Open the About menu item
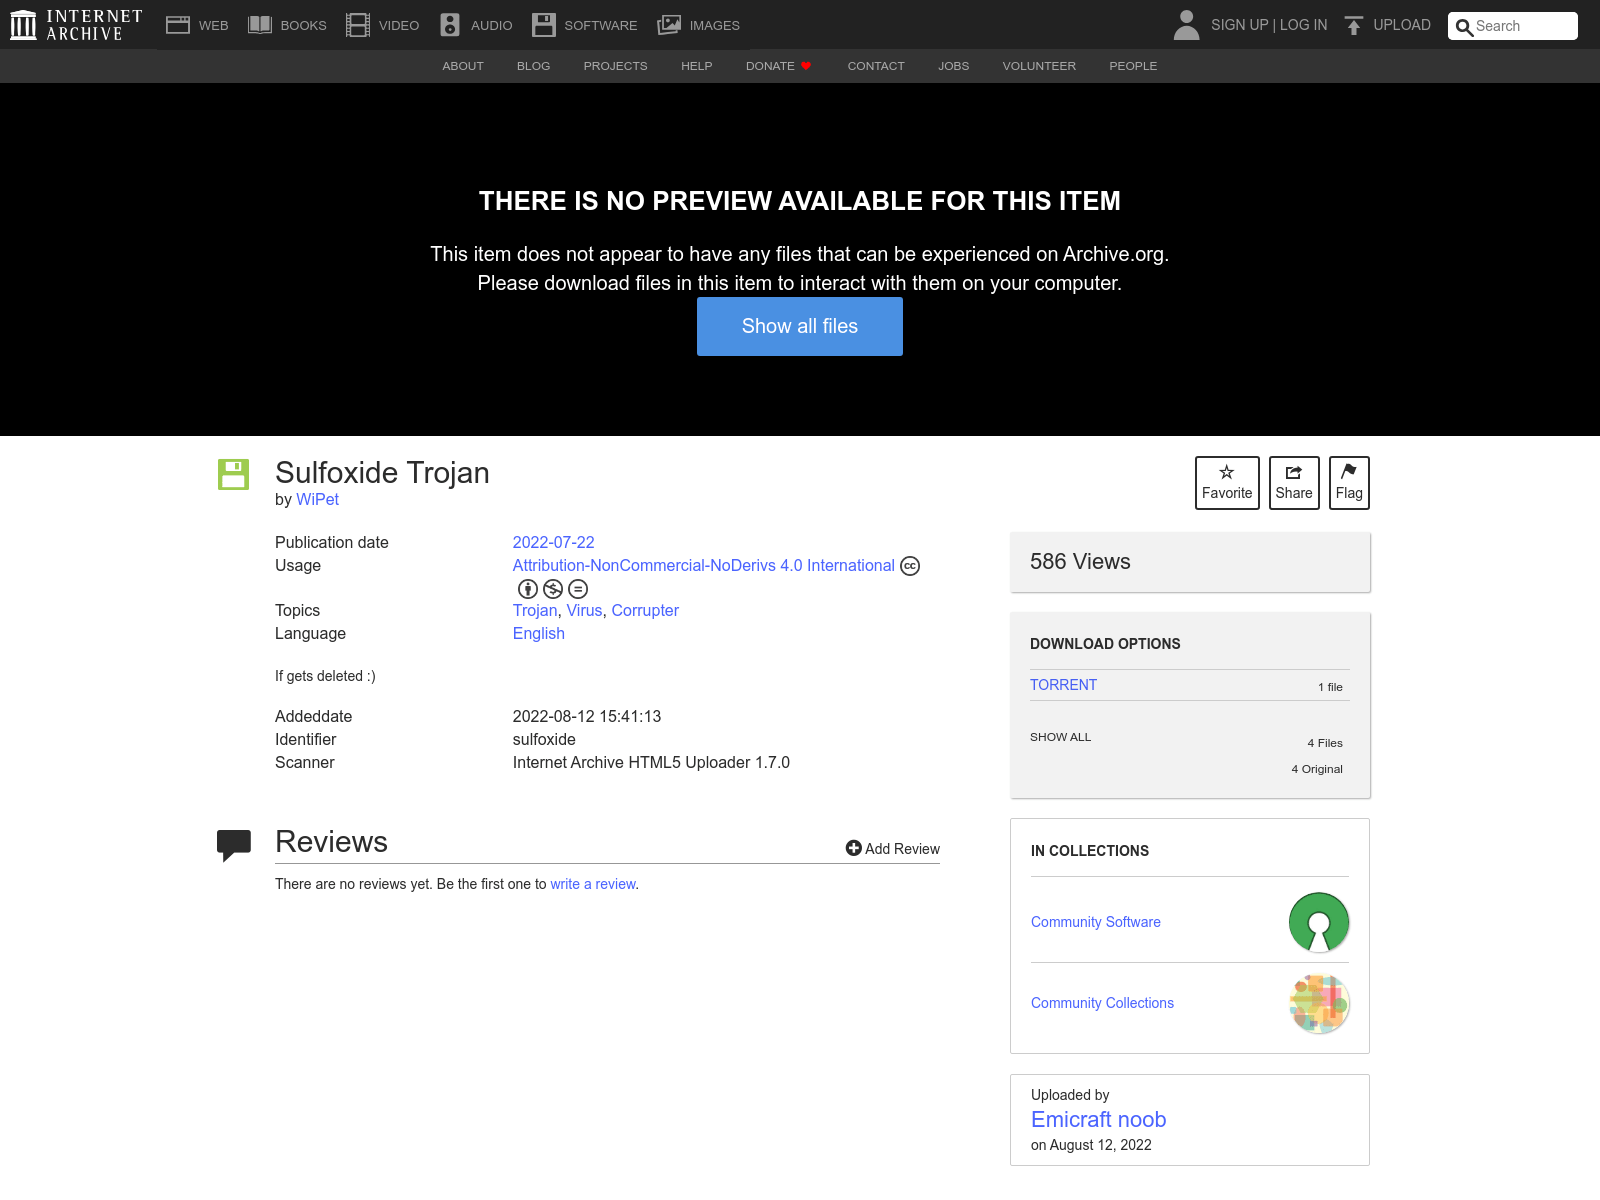 coord(463,66)
